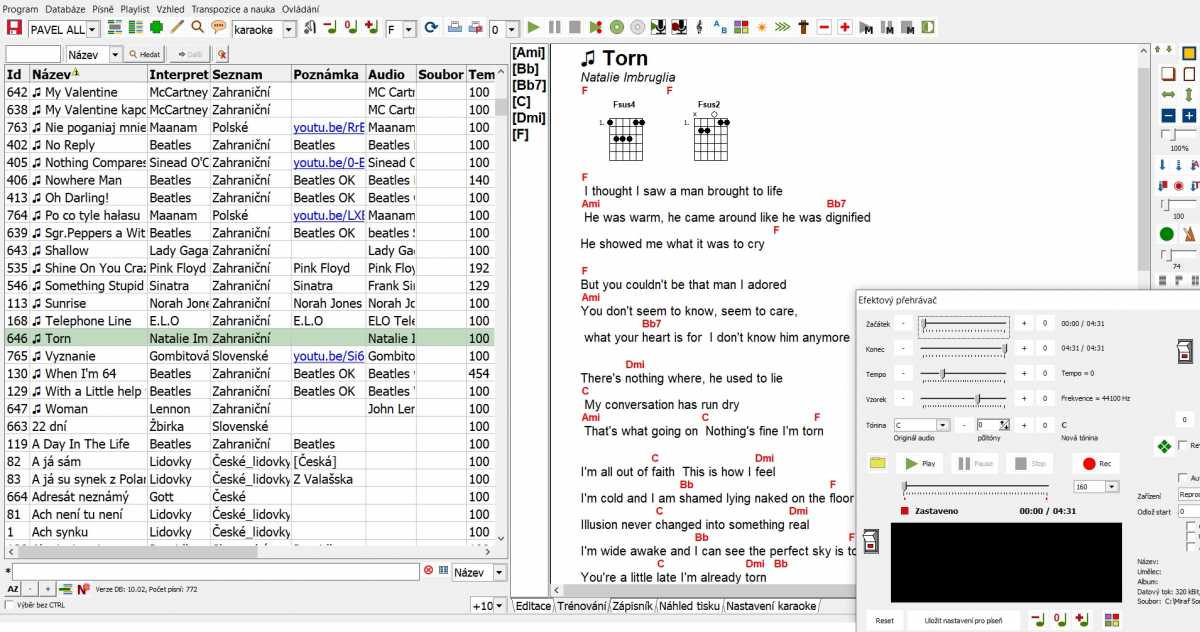Image resolution: width=1200 pixels, height=632 pixels.
Task: Click the orange sun icon
Action: point(762,28)
